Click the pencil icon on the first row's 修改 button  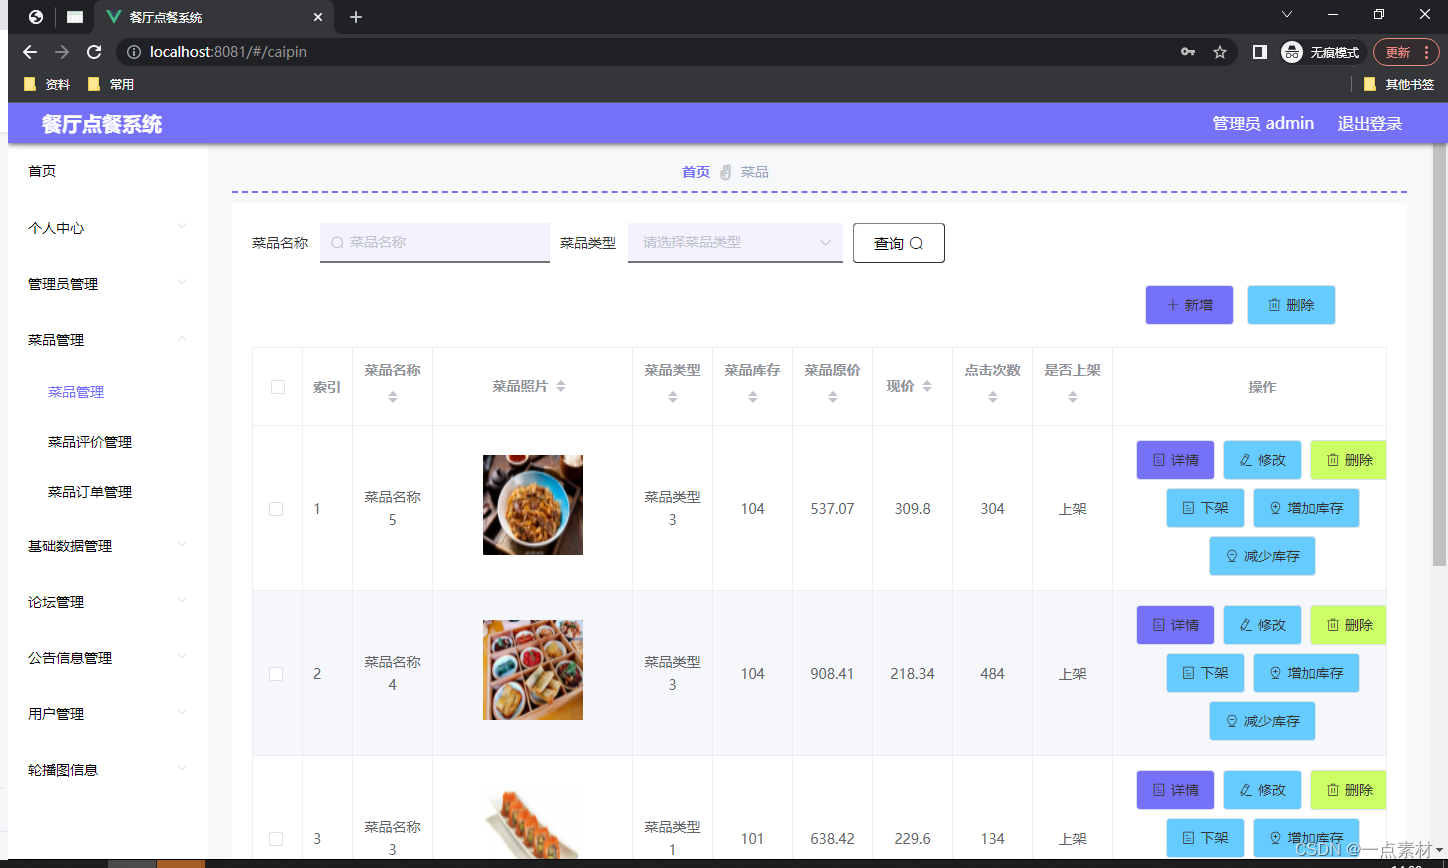tap(1244, 460)
